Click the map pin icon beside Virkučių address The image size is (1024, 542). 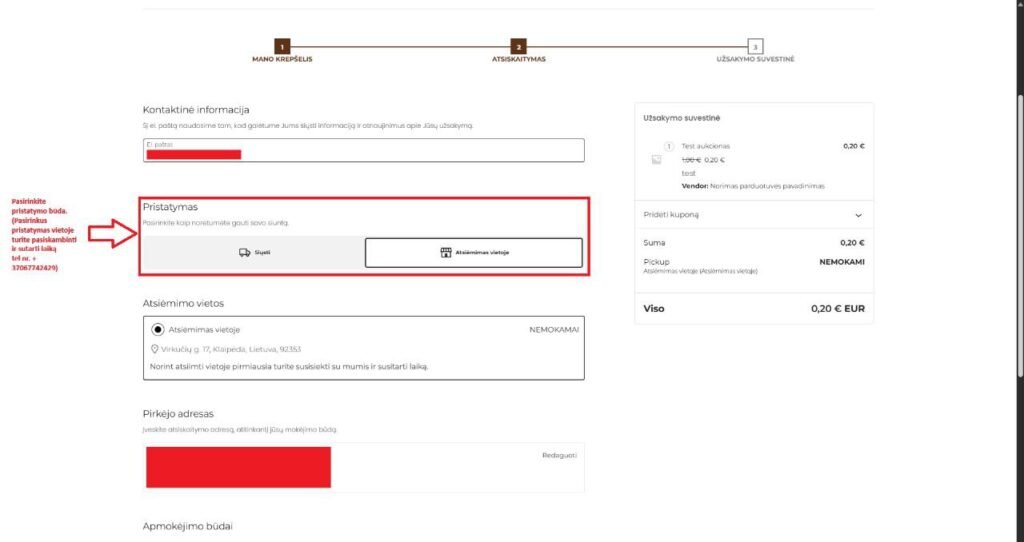[154, 349]
